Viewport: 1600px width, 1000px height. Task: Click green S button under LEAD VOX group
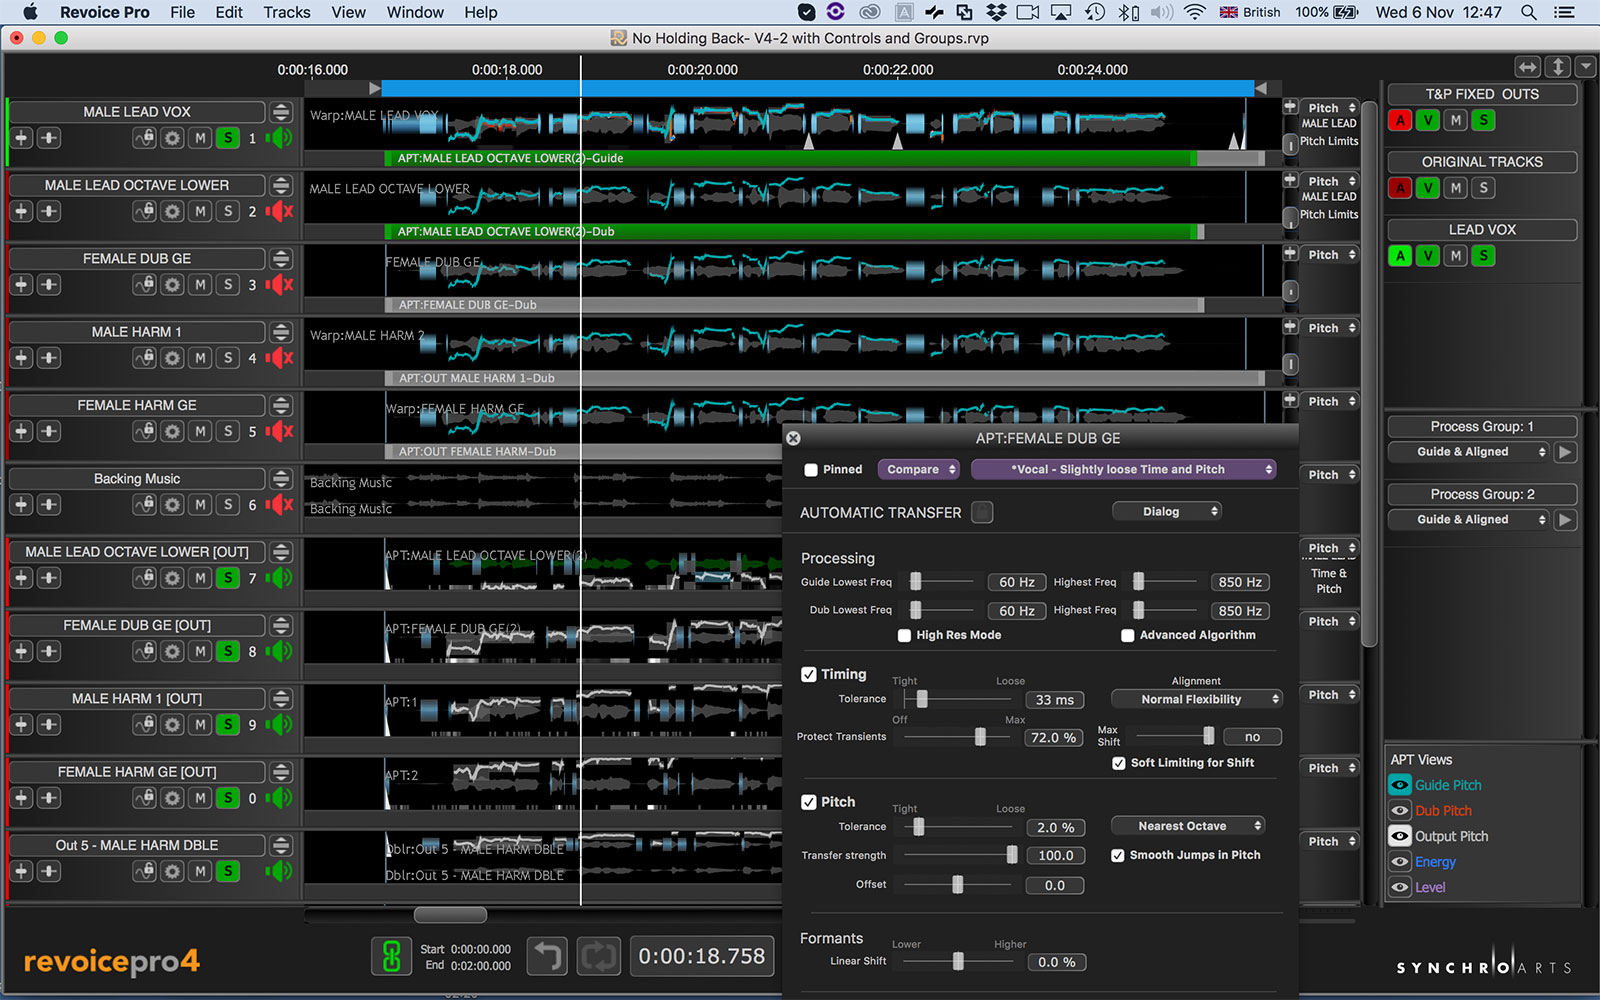(1484, 256)
